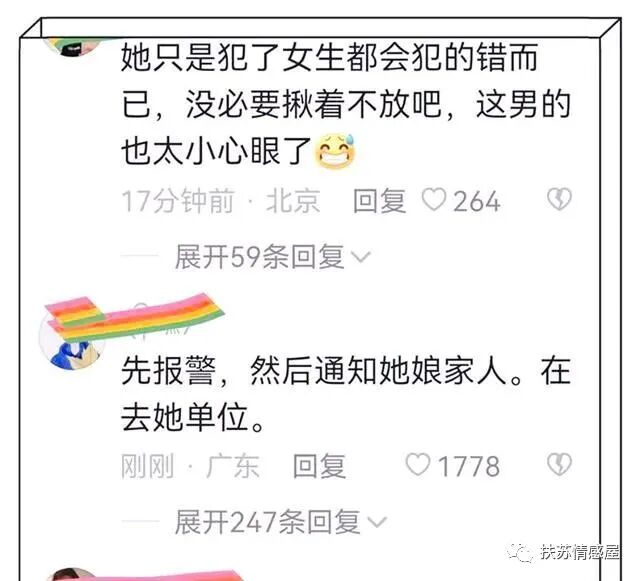Like the Guangdong comment with 1778 likes
The image size is (640, 581).
pyautogui.click(x=418, y=465)
